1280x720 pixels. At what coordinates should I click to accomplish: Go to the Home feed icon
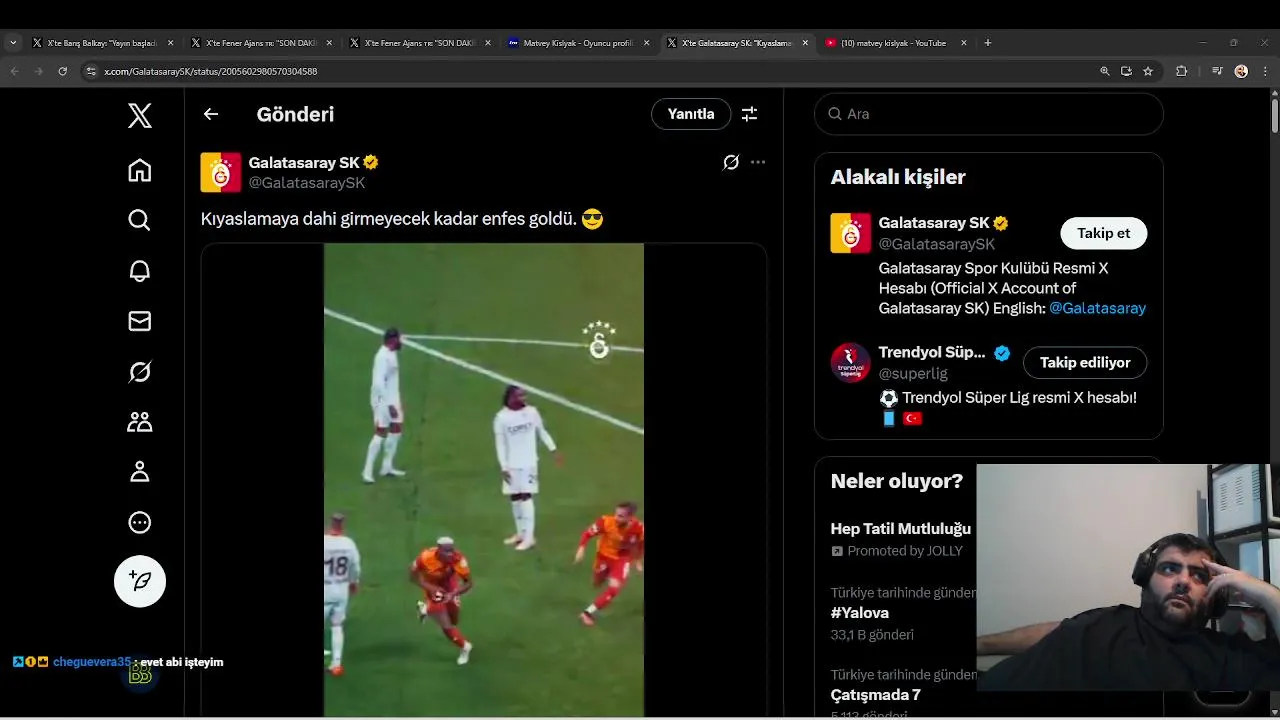tap(140, 170)
